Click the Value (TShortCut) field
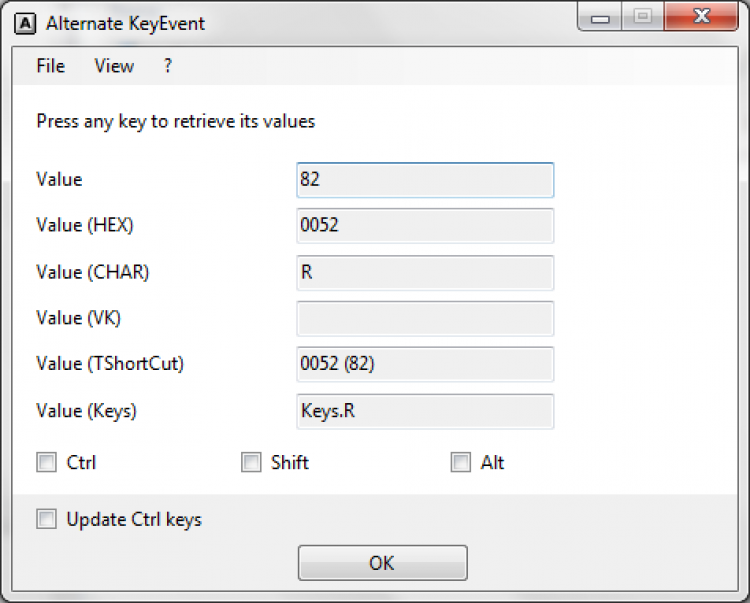Screen dimensions: 750x603 coord(425,365)
